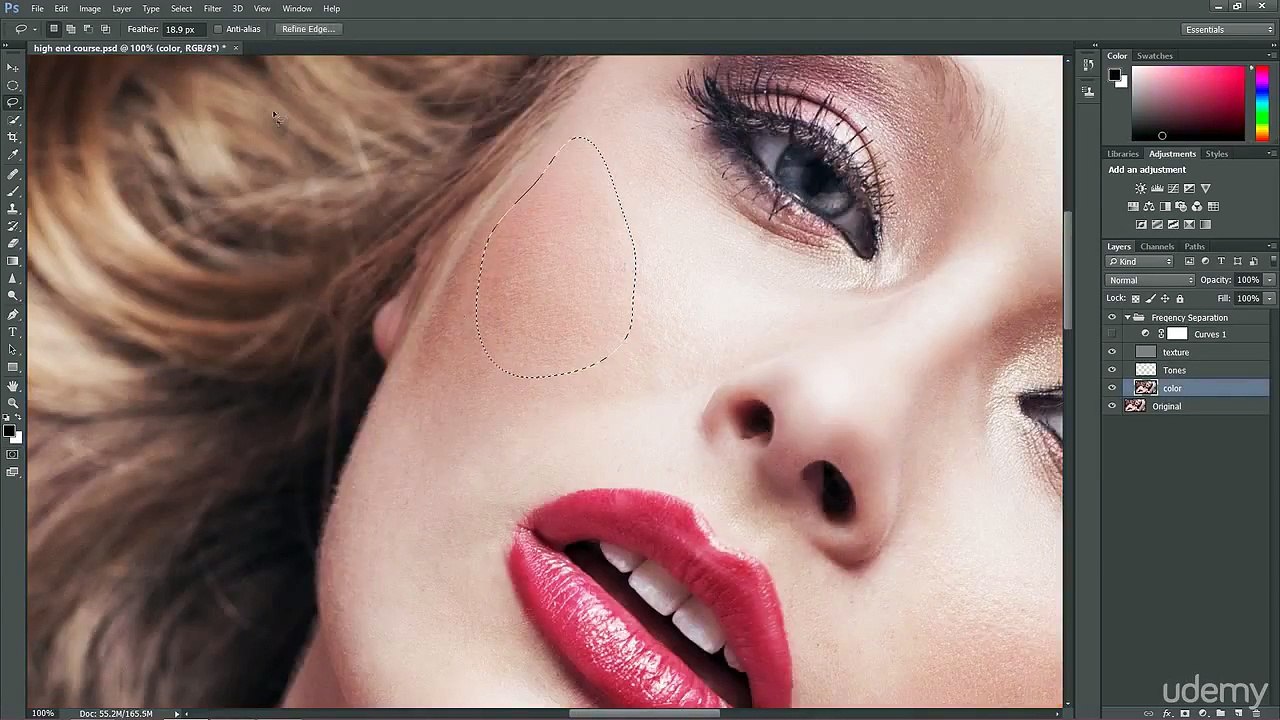This screenshot has width=1280, height=720.
Task: Select the Blur tool
Action: (13, 279)
